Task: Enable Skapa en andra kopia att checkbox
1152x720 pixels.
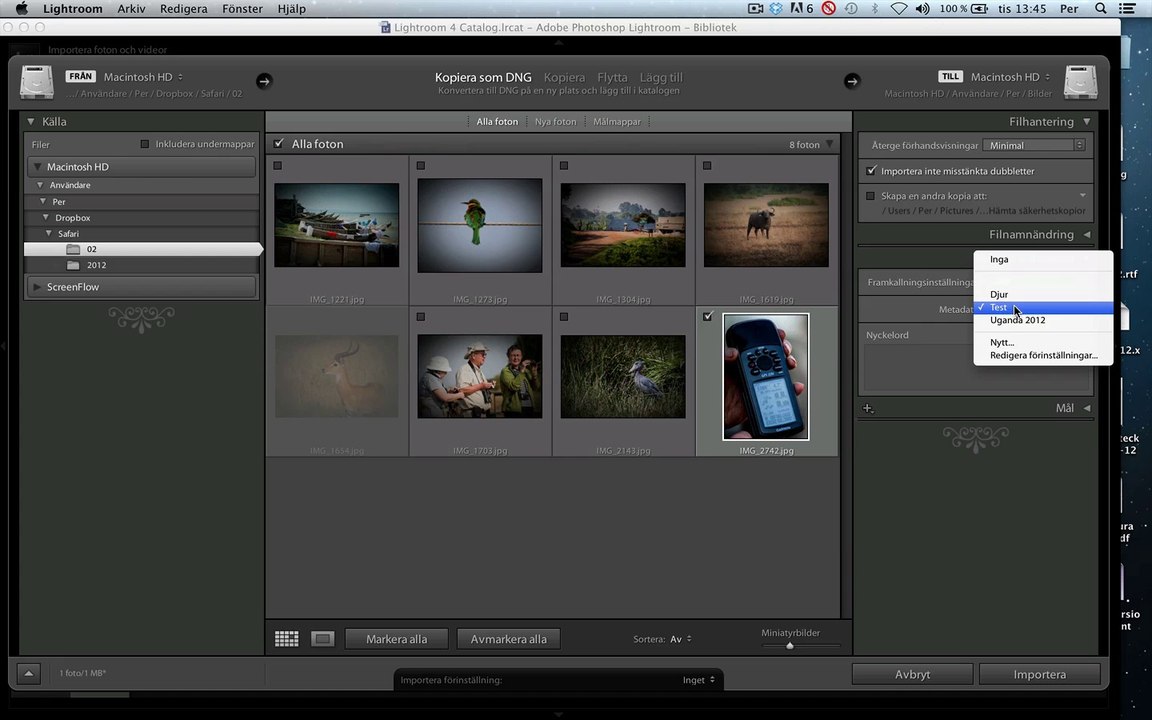Action: point(871,196)
